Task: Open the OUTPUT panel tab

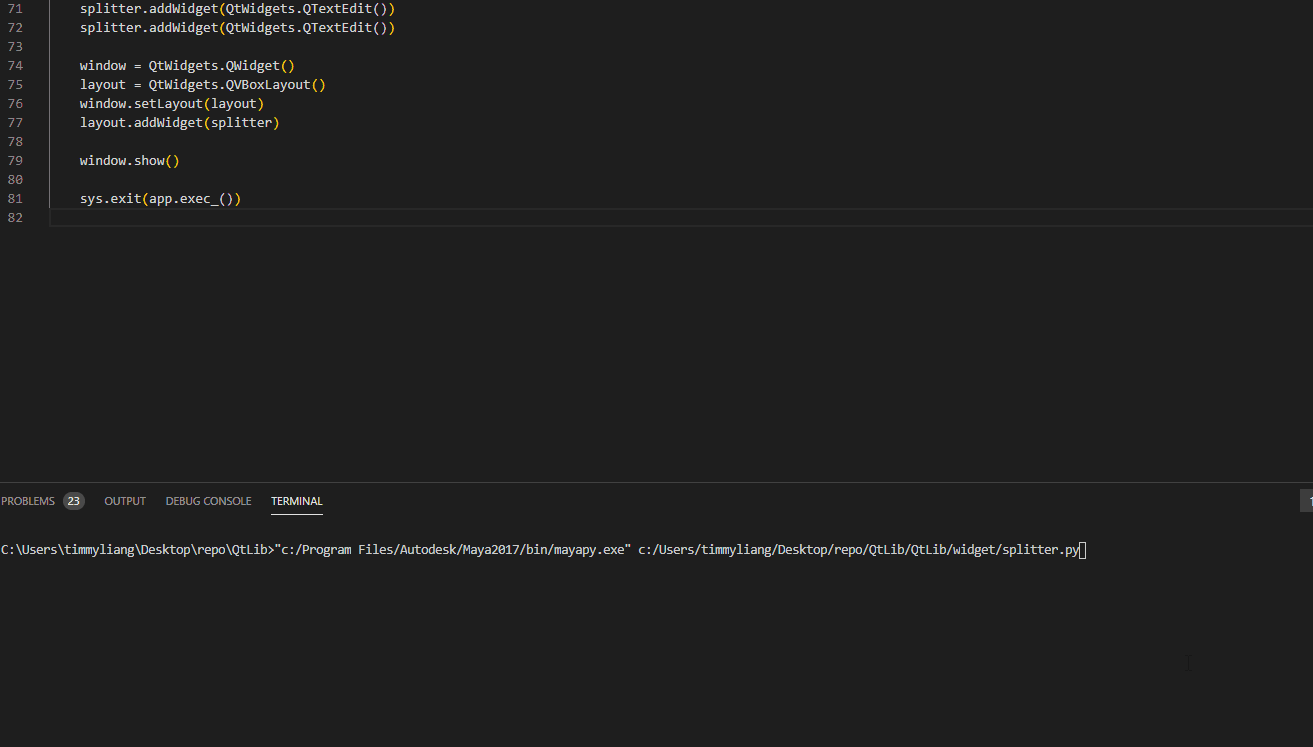Action: click(125, 501)
